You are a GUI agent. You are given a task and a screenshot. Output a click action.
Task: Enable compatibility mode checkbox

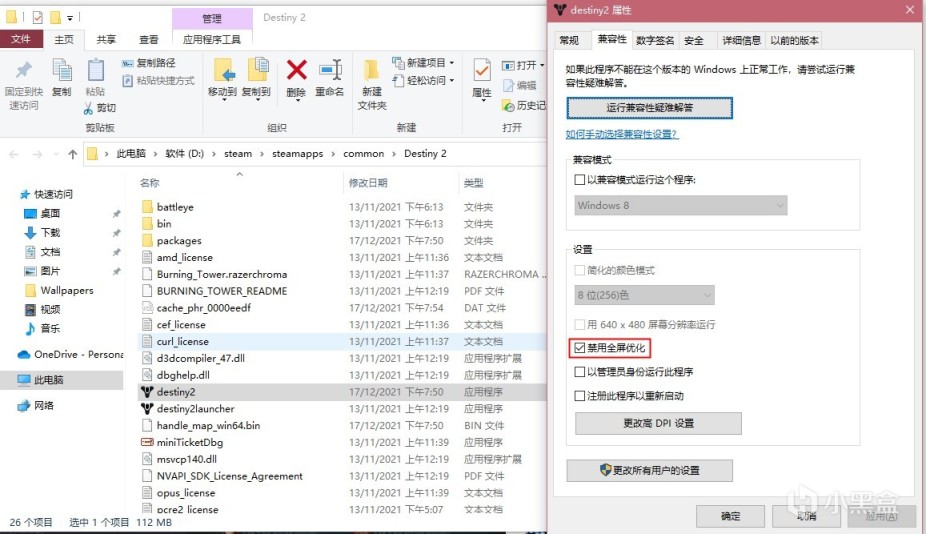pos(580,180)
